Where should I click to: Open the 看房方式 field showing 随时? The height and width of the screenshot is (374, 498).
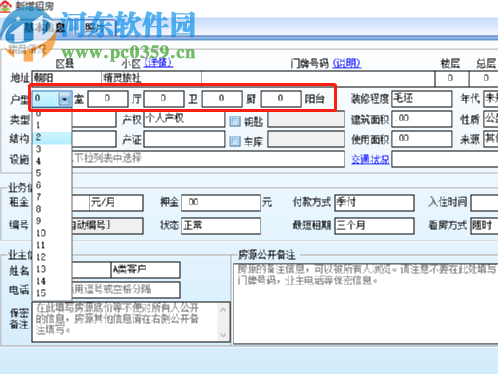pyautogui.click(x=484, y=226)
